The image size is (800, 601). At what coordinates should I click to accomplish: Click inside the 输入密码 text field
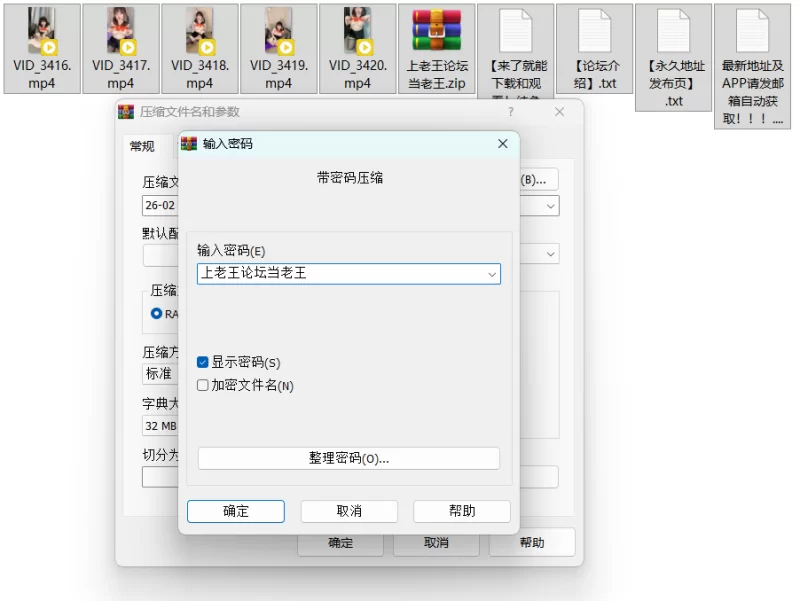[x=340, y=273]
